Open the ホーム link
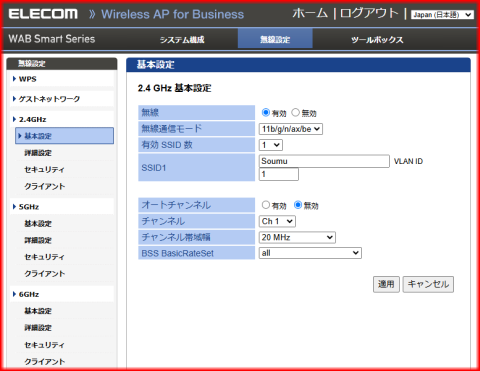 pos(310,13)
